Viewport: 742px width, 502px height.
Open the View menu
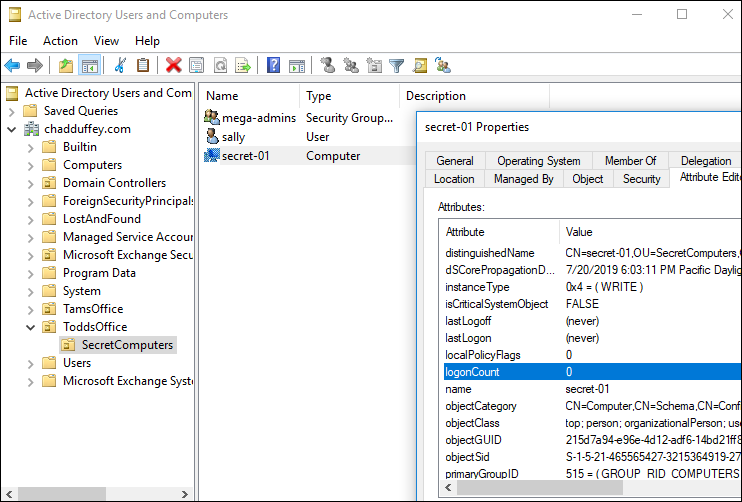click(106, 41)
